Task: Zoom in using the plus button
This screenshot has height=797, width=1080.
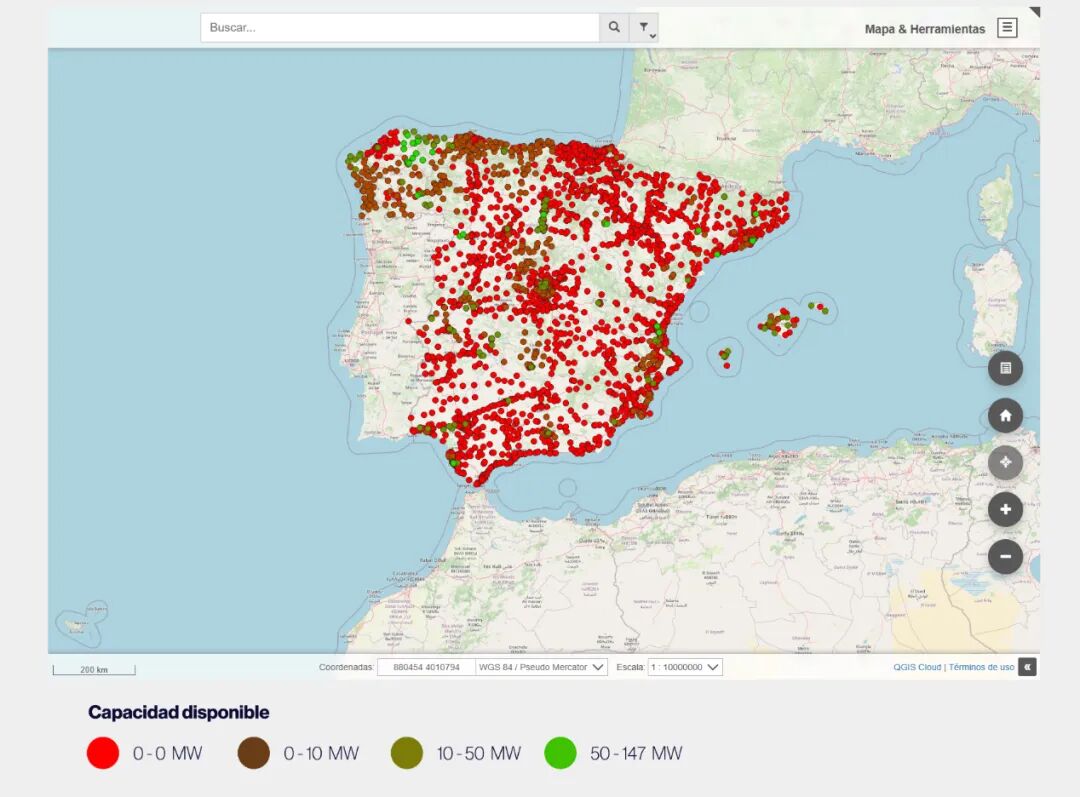Action: coord(1005,509)
